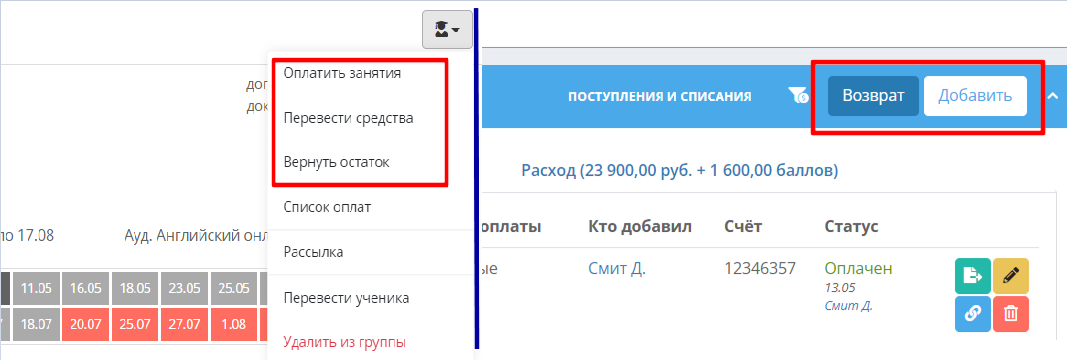Click the Счёт column header
Viewport: 1067px width, 360px height.
pos(744,227)
